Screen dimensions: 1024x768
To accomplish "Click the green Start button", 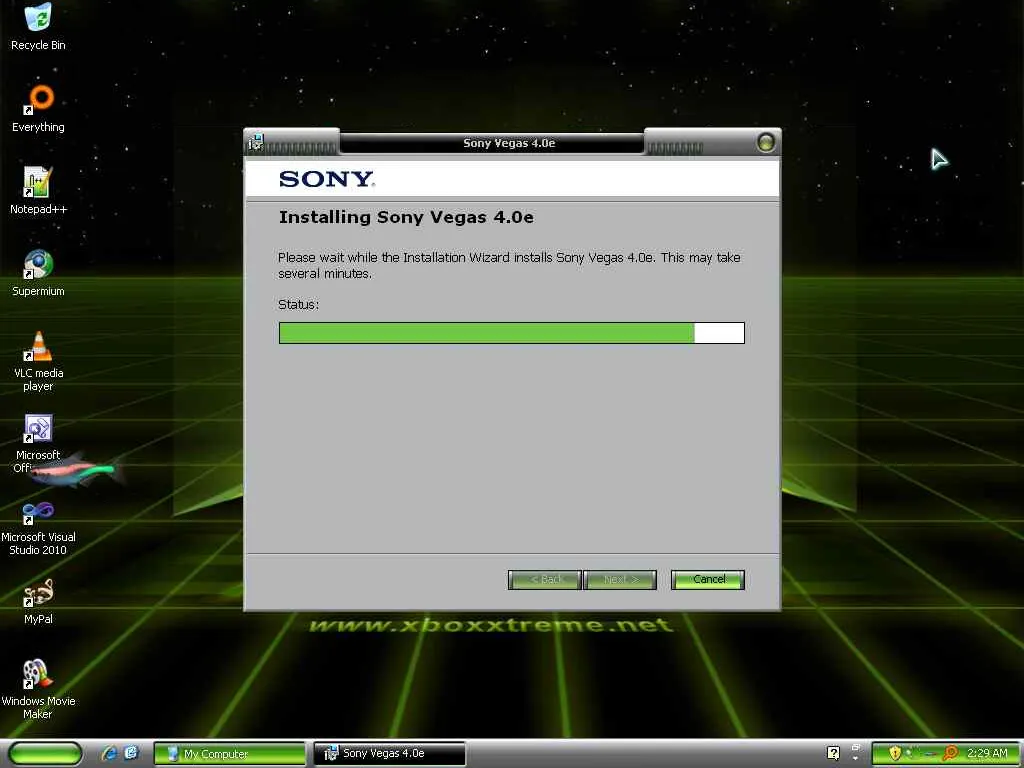I will [45, 754].
